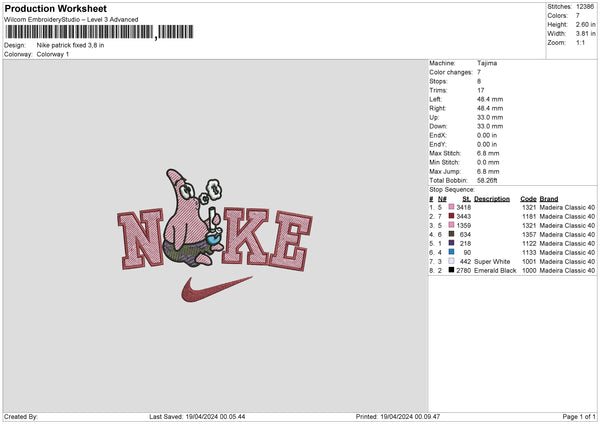
Task: Click the Emerald Black color swatch
Action: click(451, 270)
